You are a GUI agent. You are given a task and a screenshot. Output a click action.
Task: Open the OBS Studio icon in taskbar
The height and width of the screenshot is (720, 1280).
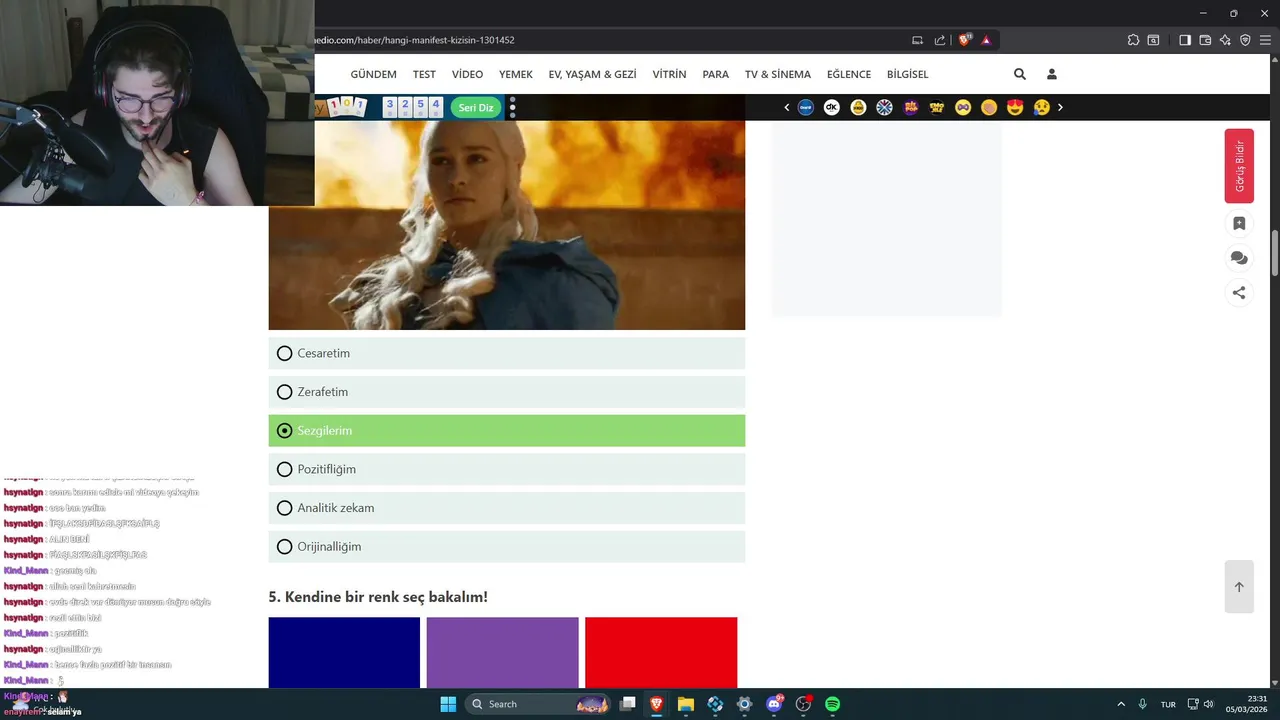(803, 704)
